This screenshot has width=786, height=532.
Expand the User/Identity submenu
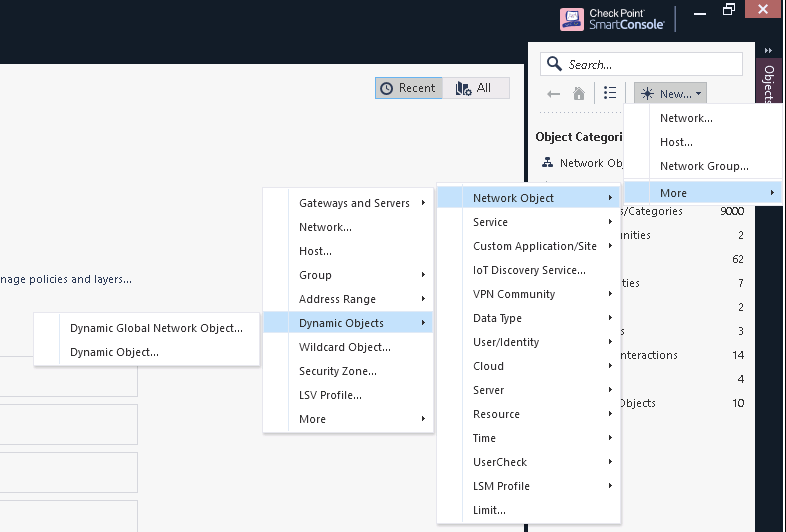click(x=529, y=342)
